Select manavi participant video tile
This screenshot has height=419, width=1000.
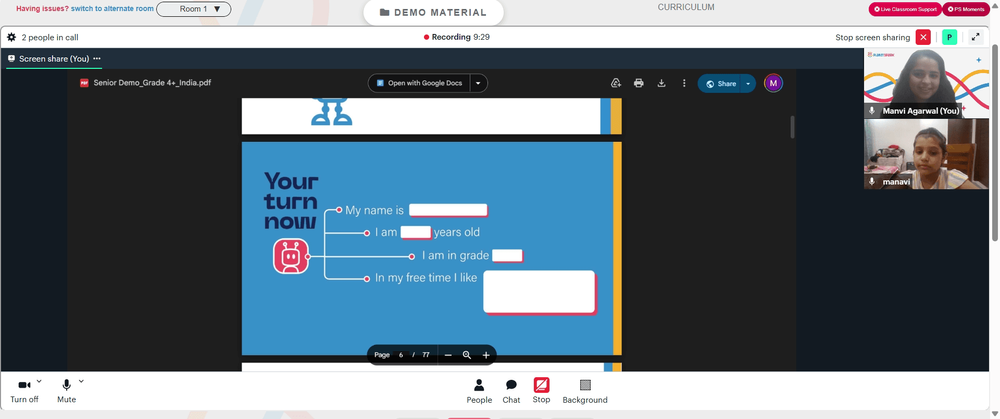tap(925, 154)
